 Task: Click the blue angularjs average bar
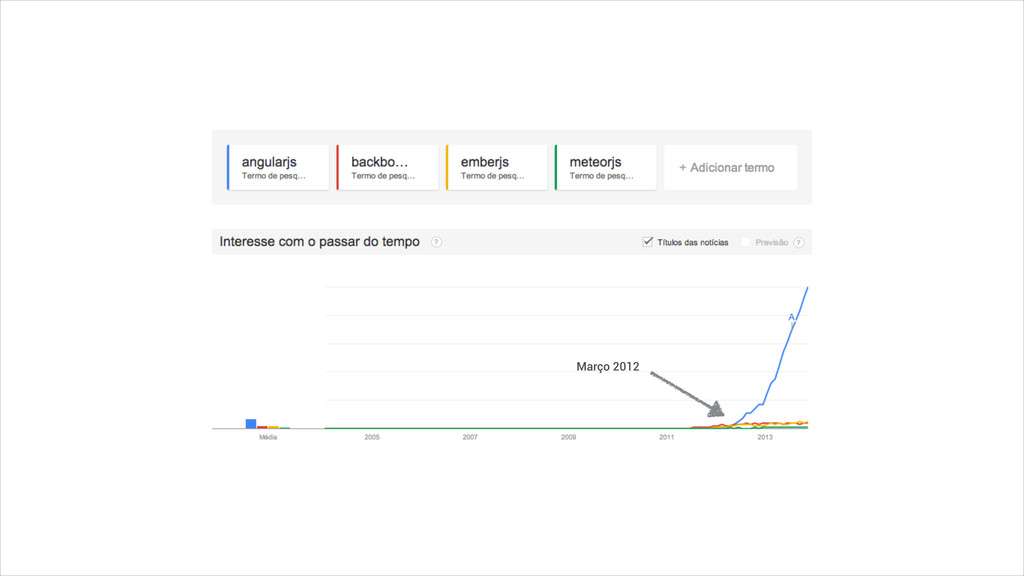[x=251, y=424]
